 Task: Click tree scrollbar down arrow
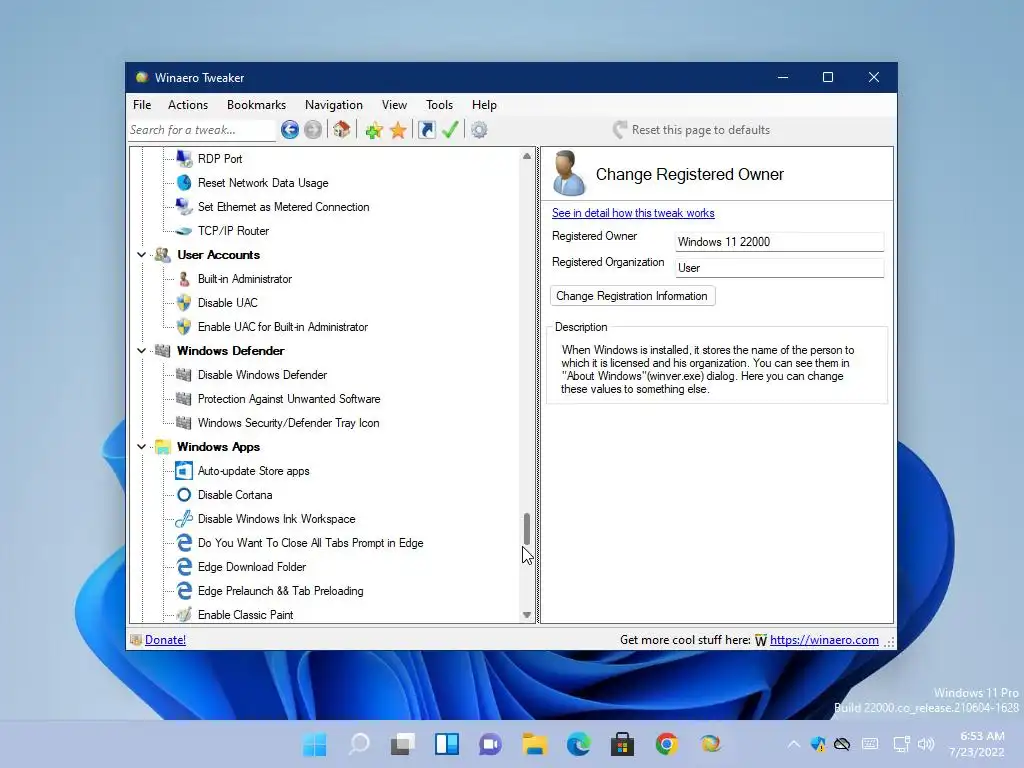527,615
